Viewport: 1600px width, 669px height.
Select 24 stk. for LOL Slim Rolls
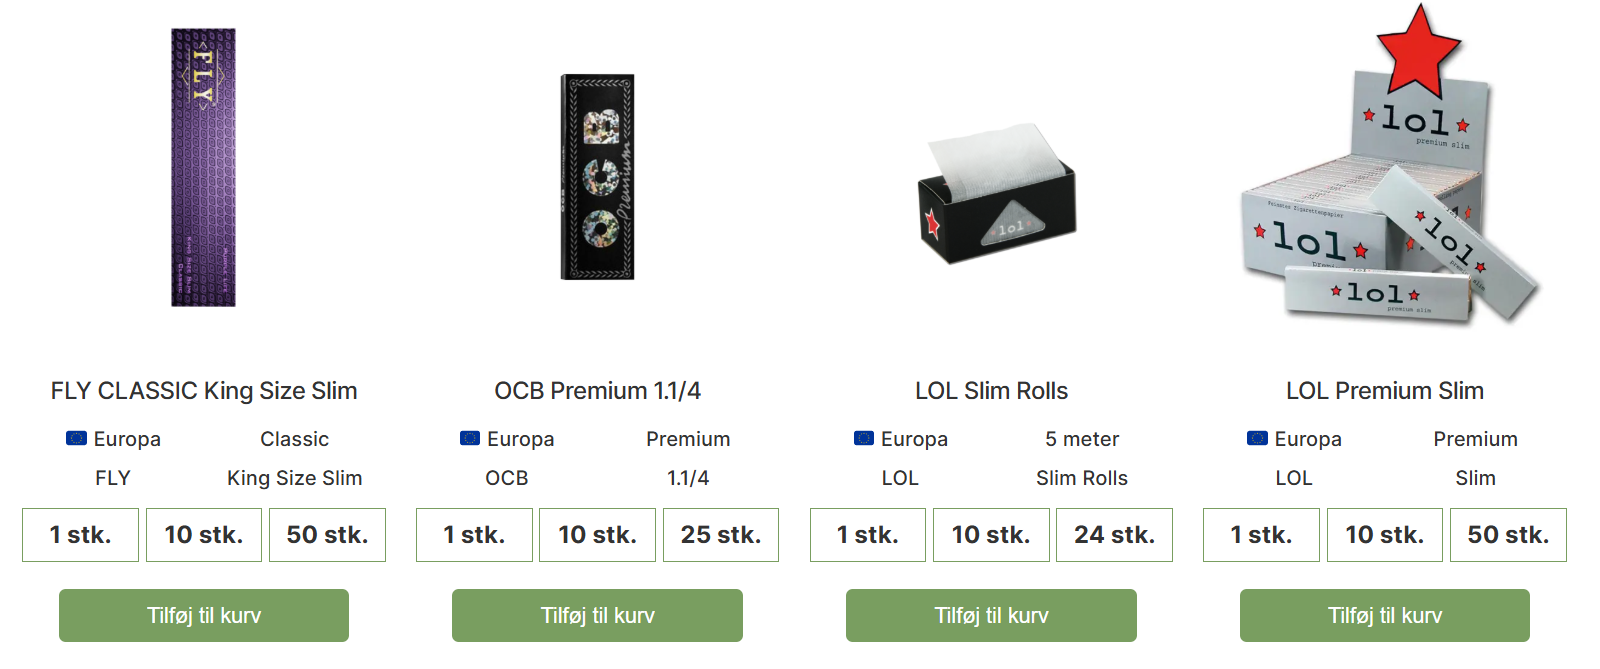point(1114,535)
